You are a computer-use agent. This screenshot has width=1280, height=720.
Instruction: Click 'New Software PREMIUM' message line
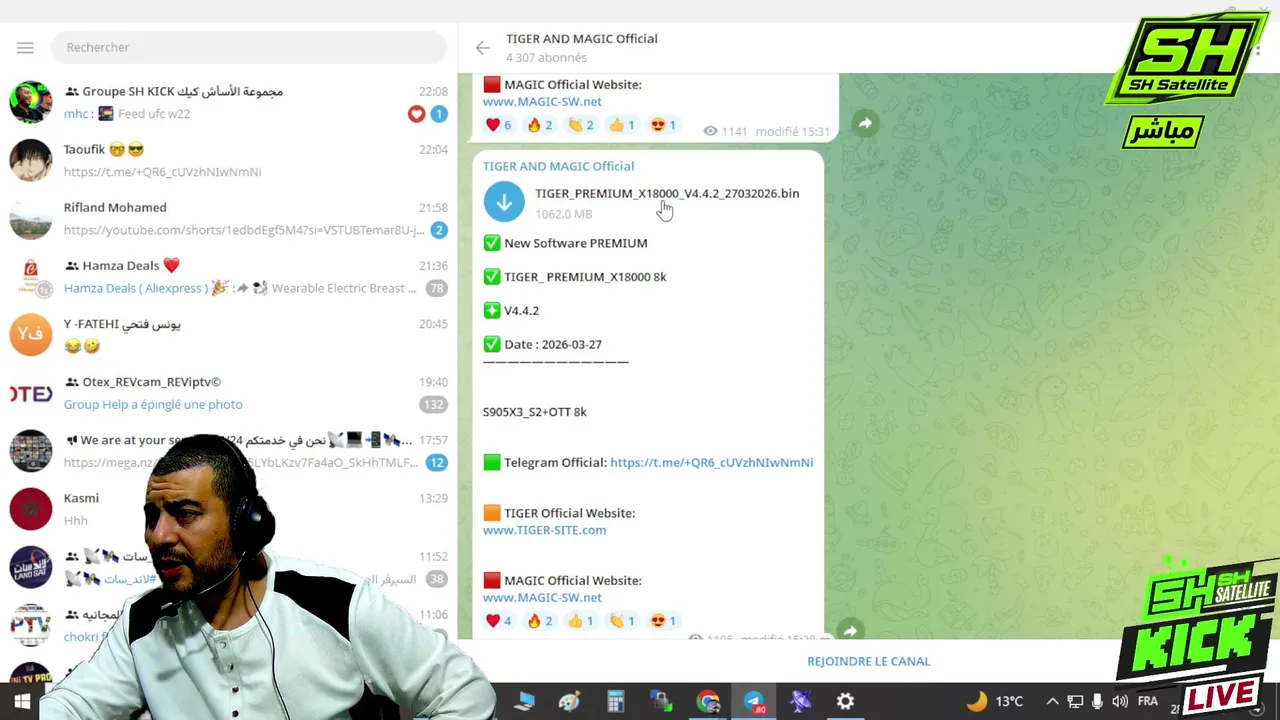click(x=565, y=243)
